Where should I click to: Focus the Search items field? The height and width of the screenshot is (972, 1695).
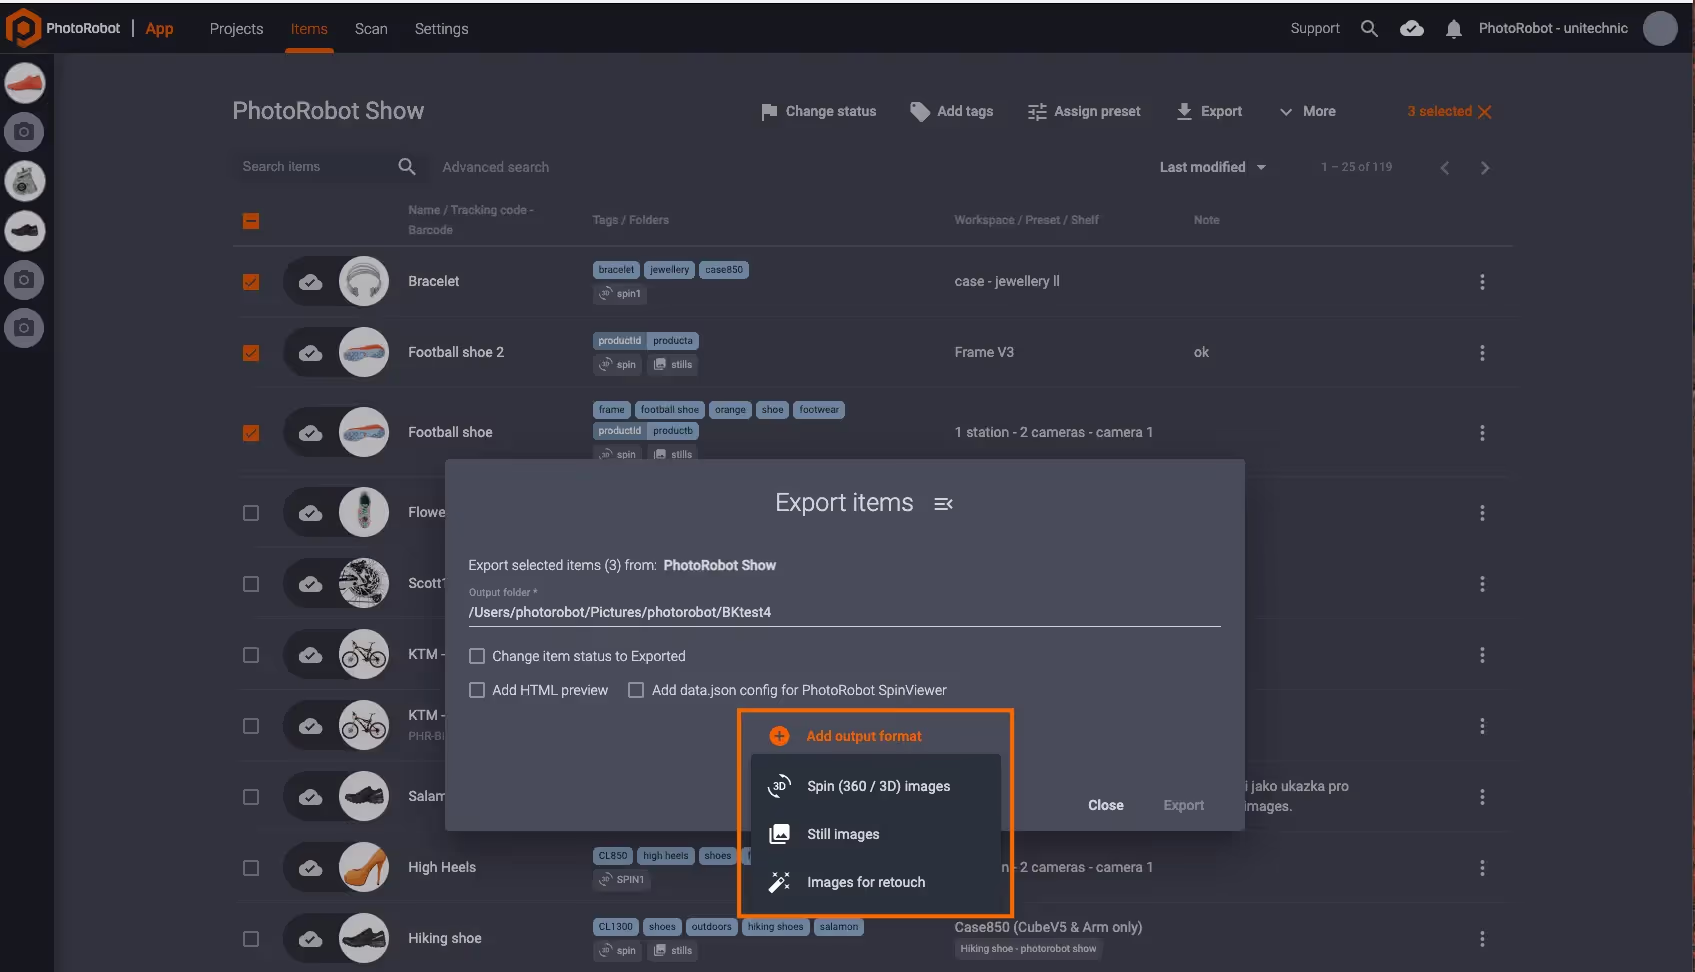coord(315,167)
